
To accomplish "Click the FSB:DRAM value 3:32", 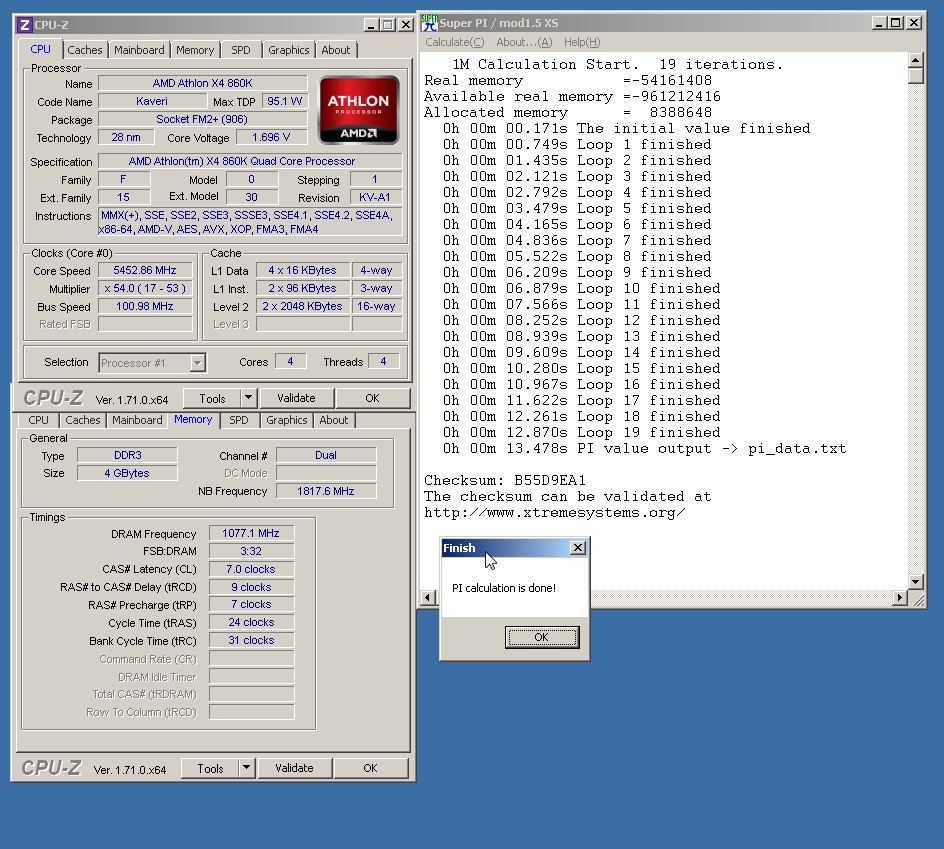I will 251,551.
